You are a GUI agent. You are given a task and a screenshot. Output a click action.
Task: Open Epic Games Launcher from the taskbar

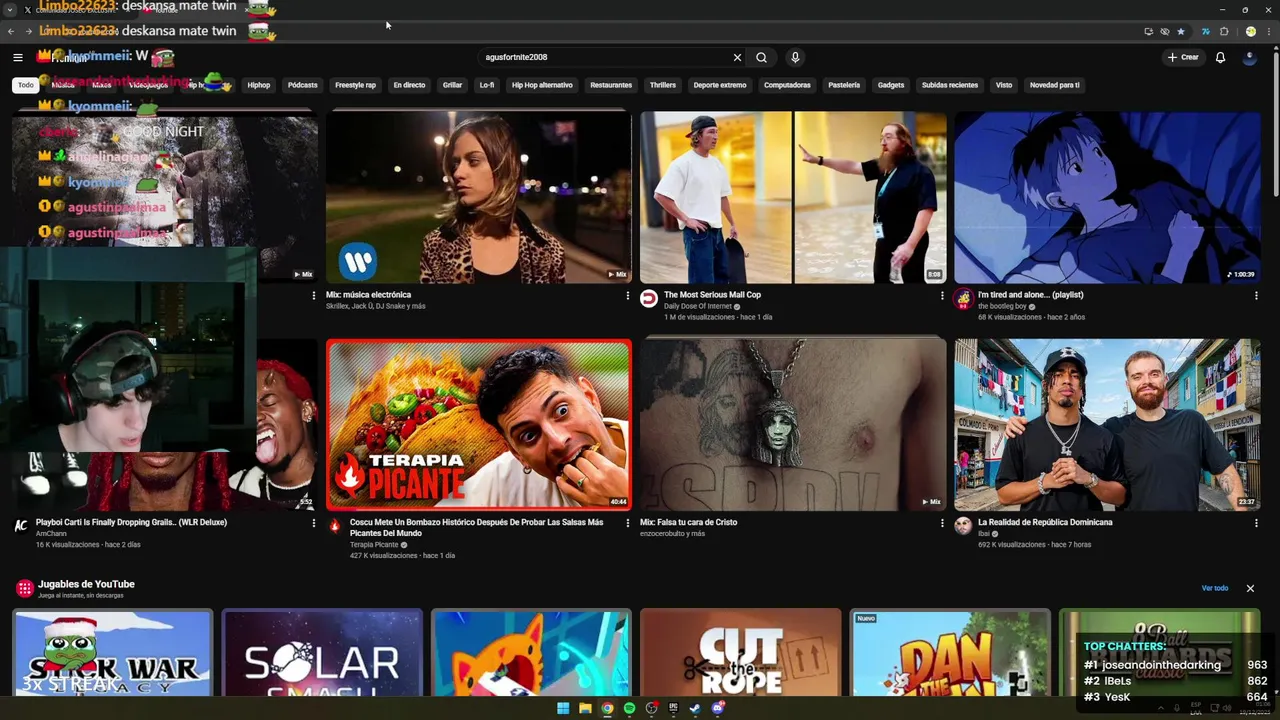[673, 708]
